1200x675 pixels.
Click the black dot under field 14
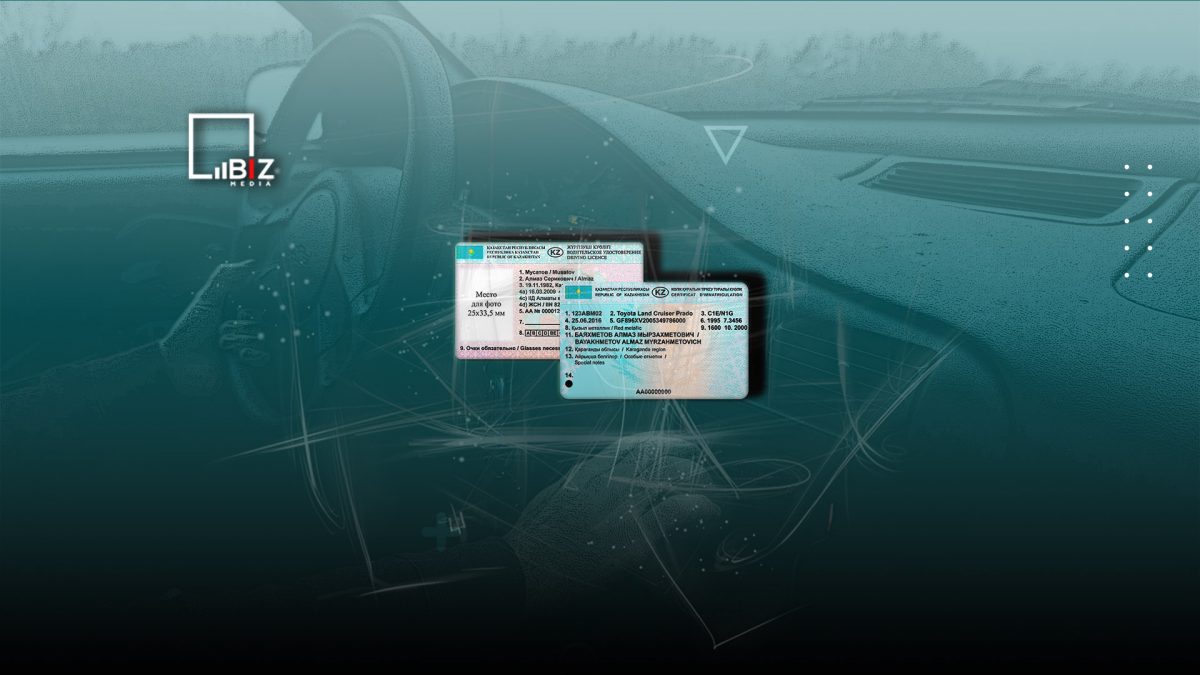[x=568, y=384]
